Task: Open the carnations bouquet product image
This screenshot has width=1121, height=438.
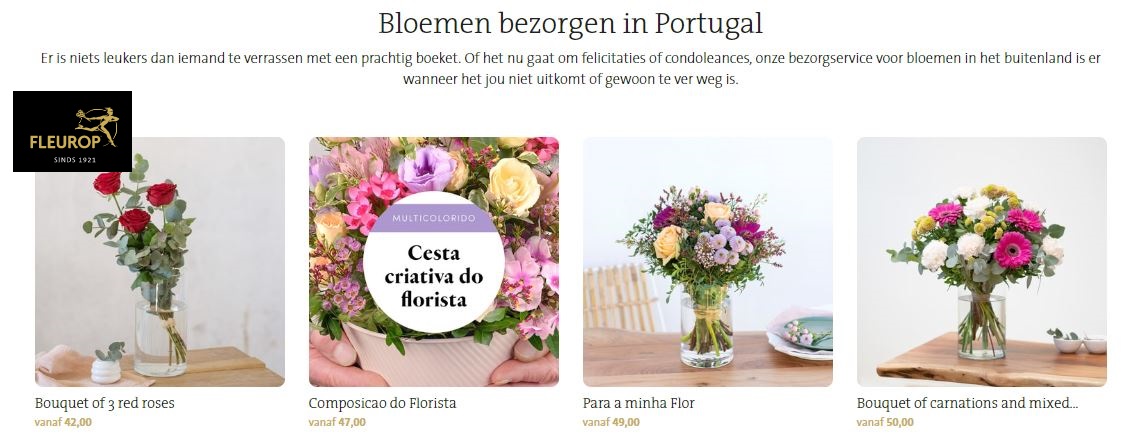Action: pyautogui.click(x=982, y=262)
